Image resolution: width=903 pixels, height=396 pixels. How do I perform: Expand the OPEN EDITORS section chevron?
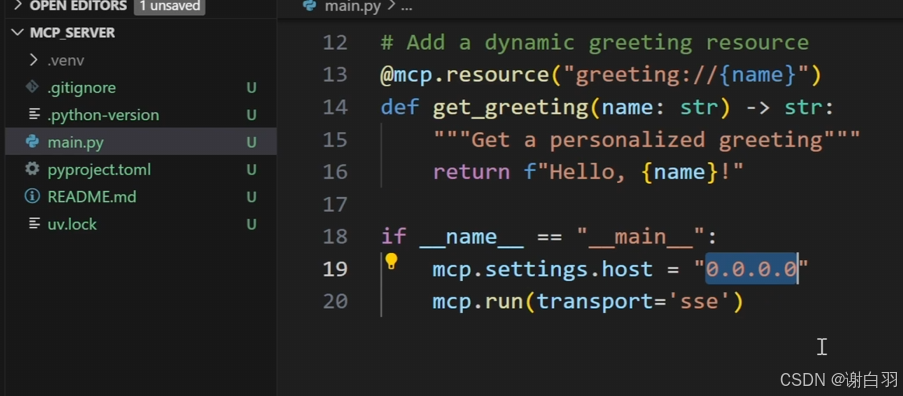[x=17, y=6]
